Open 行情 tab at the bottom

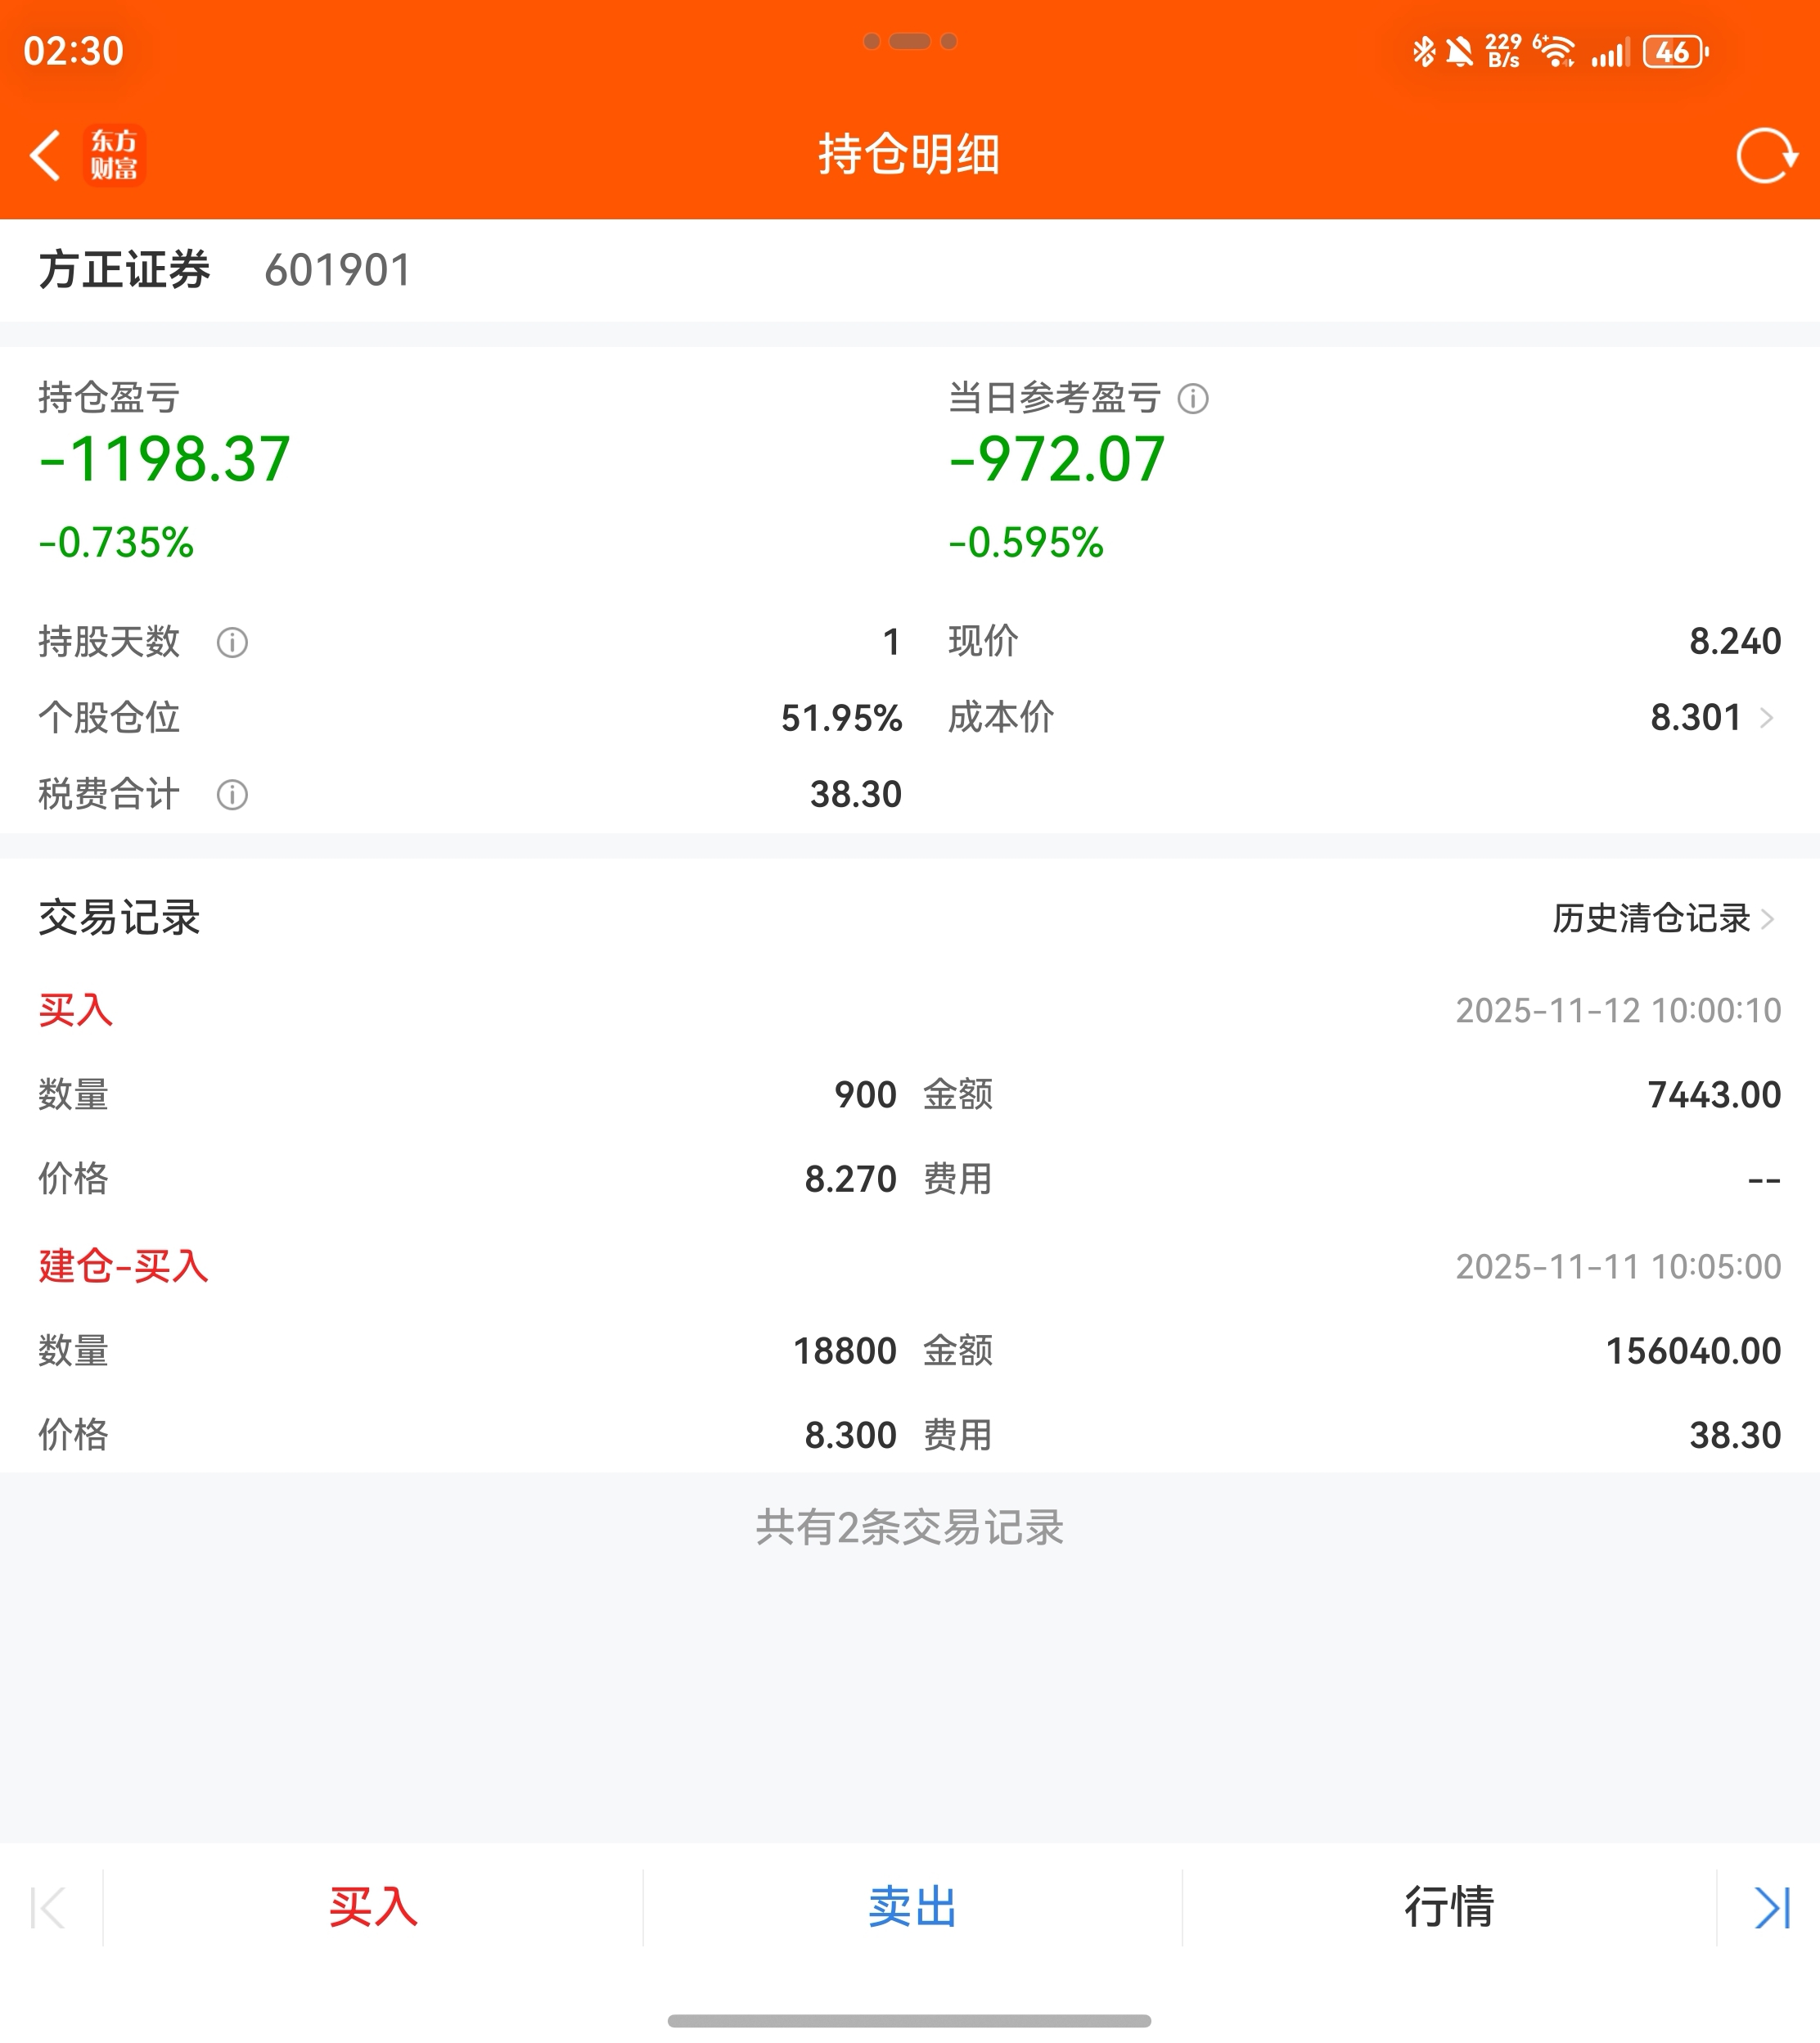pos(1449,1907)
